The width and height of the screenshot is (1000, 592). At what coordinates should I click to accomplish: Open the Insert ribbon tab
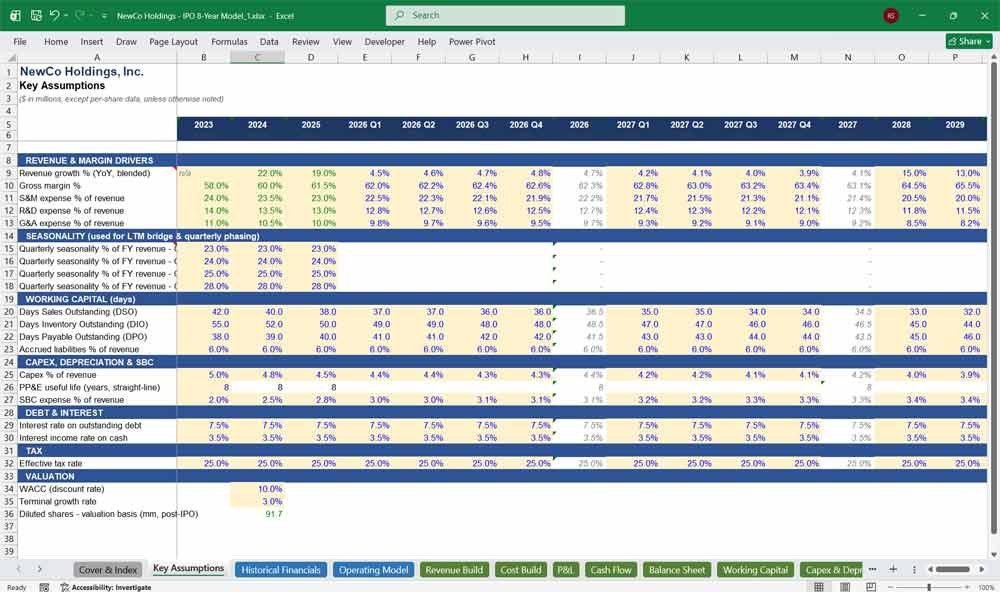(x=91, y=41)
